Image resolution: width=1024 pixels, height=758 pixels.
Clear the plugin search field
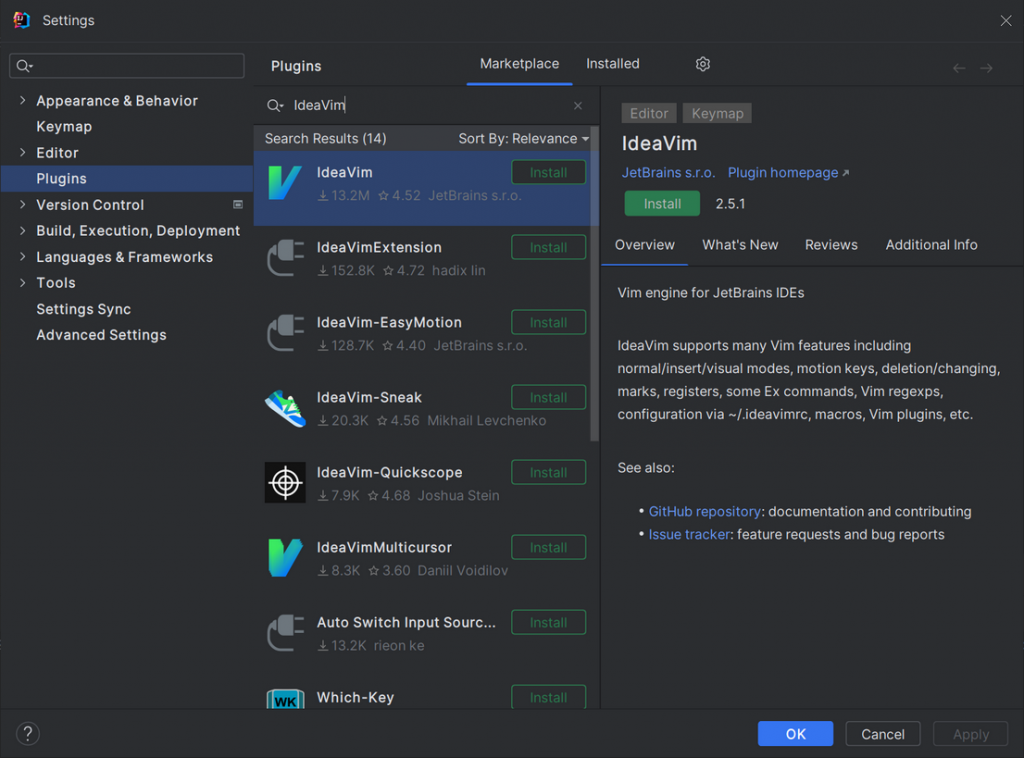[578, 106]
